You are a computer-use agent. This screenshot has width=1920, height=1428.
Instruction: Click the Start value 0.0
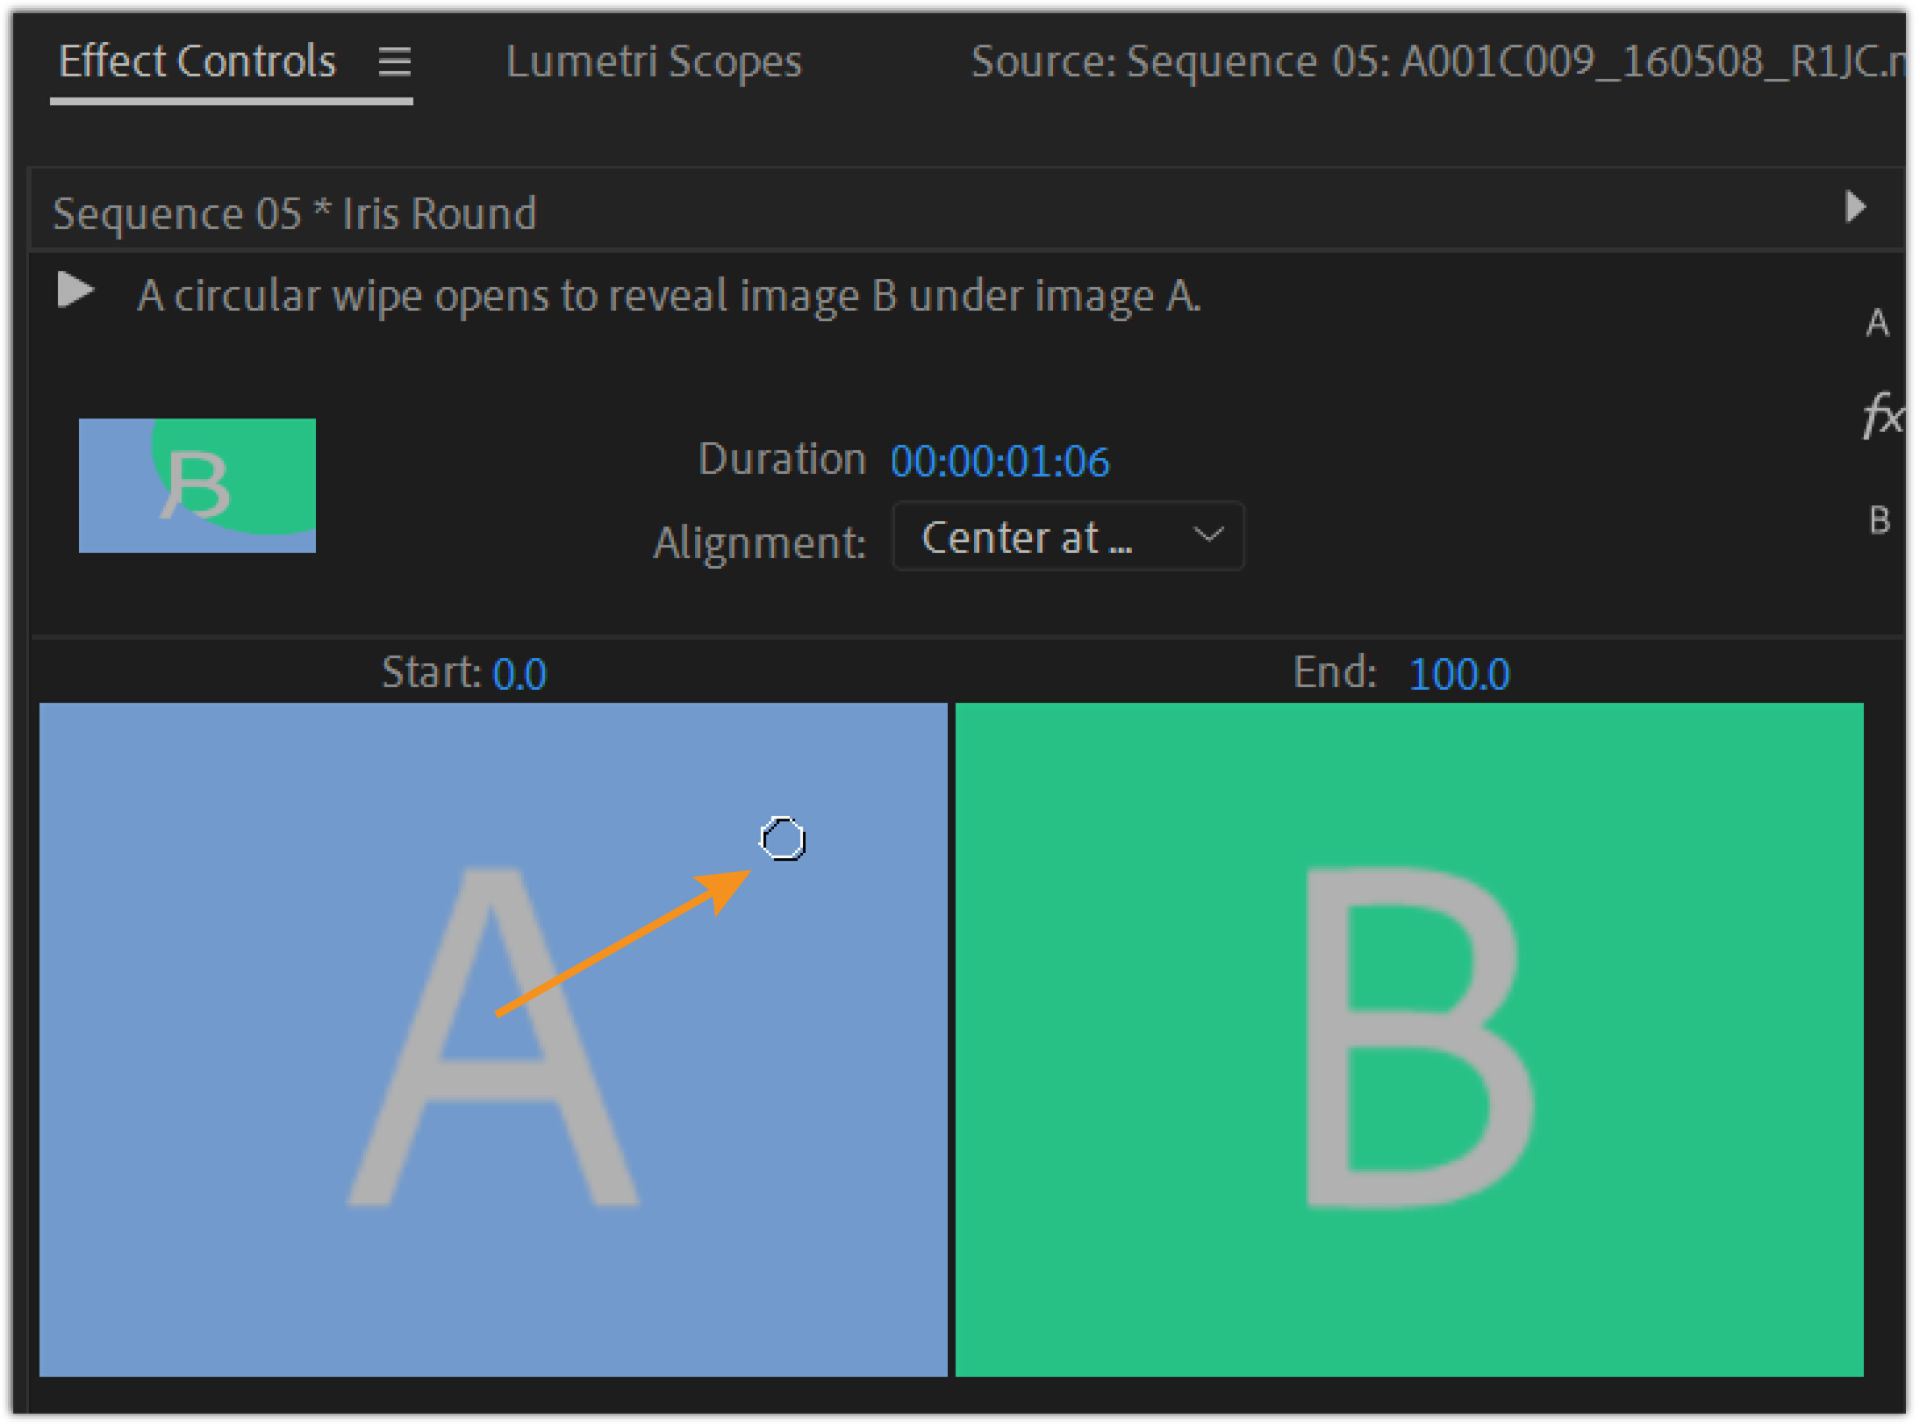pyautogui.click(x=519, y=674)
